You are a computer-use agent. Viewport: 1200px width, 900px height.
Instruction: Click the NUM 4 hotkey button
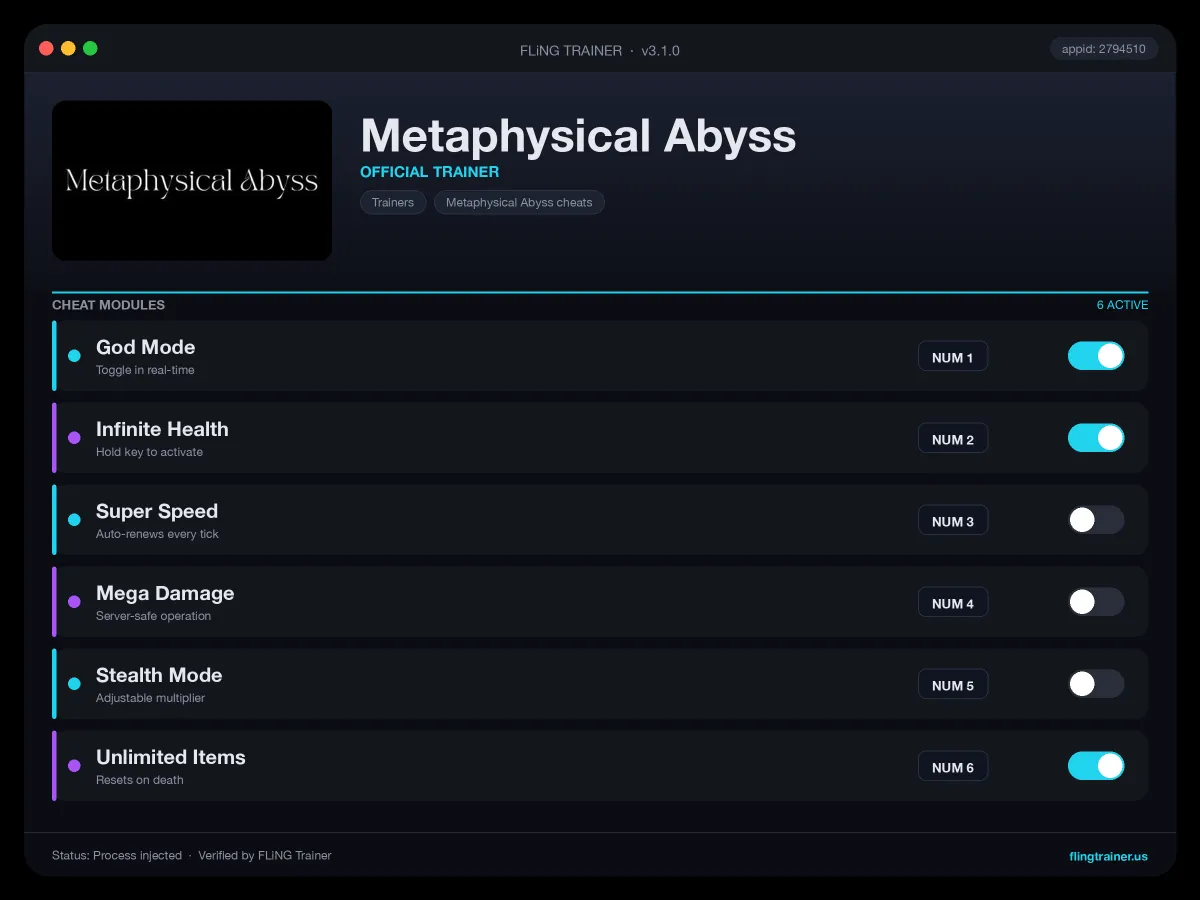coord(953,603)
